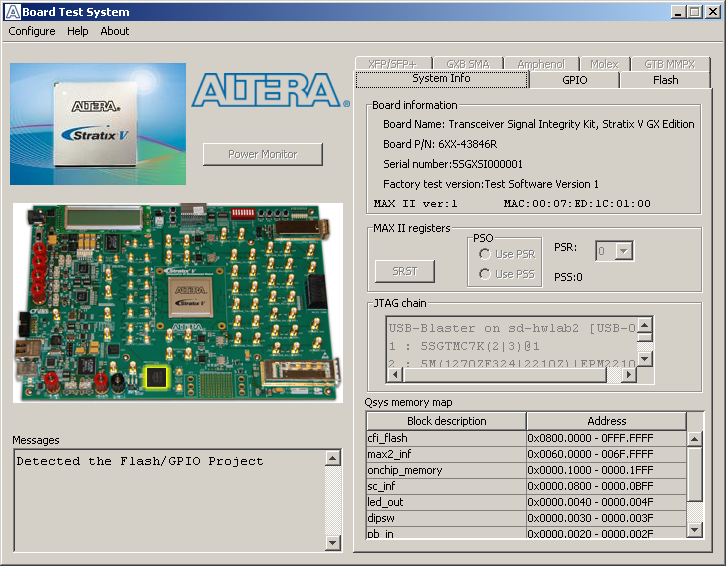
Task: Click the yellow highlighted MAX II chip on board
Action: [157, 377]
